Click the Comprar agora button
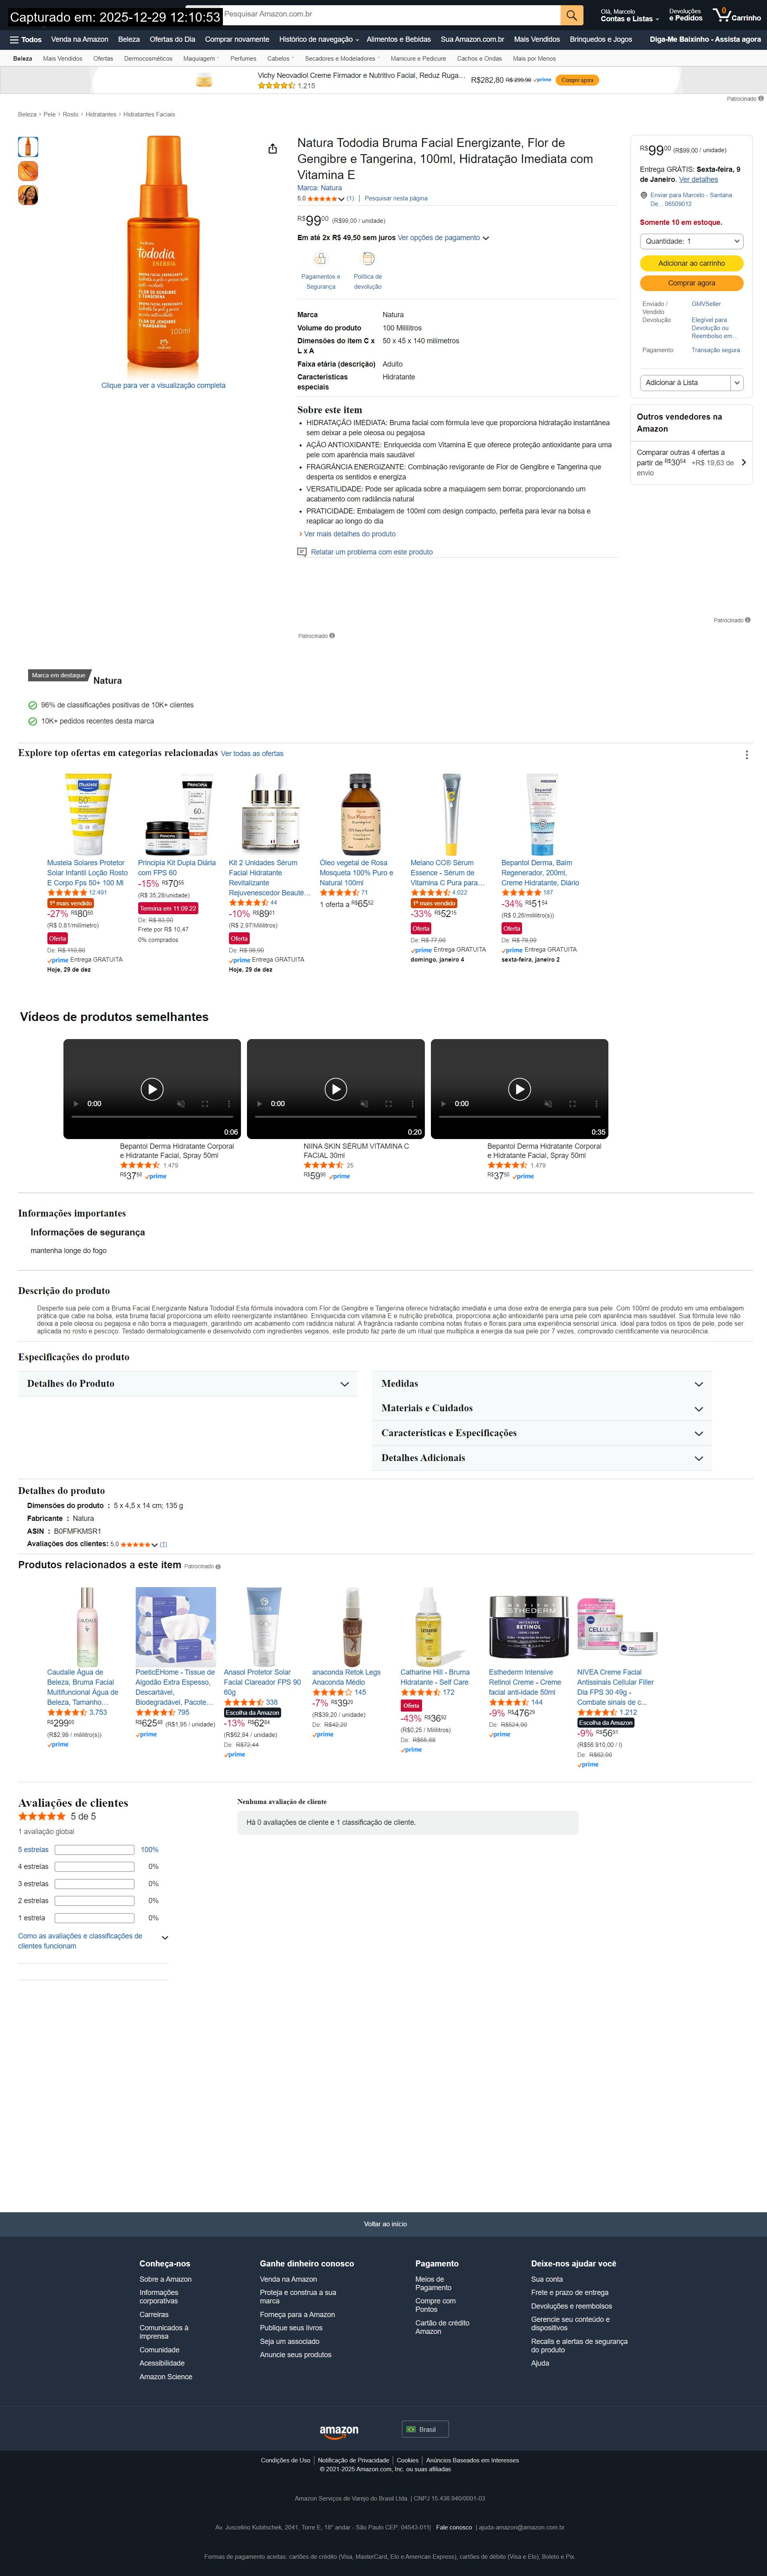The image size is (767, 2576). tap(691, 283)
